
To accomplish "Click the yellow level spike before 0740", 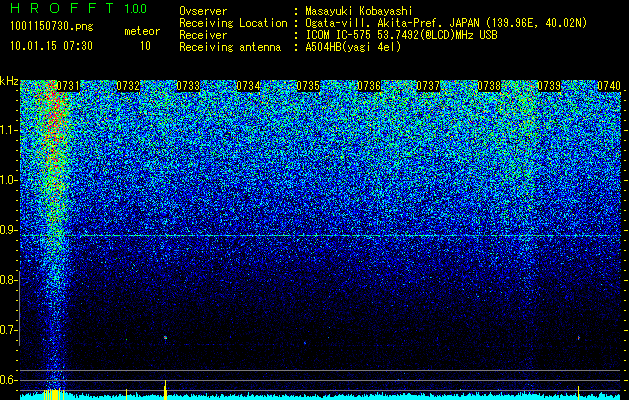I will point(578,393).
